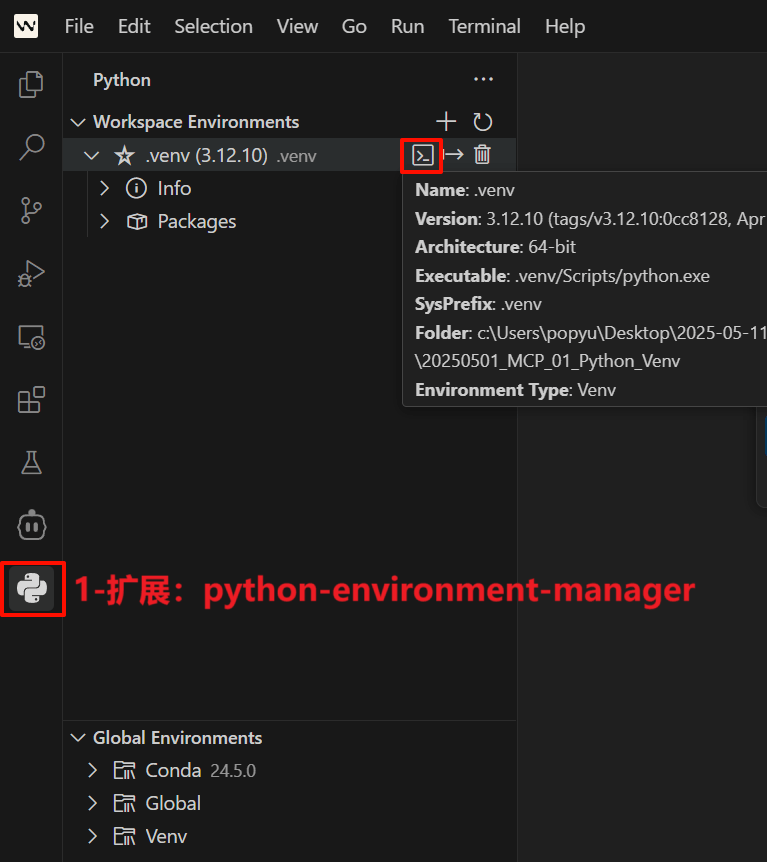
Task: Open Source Control view in activity bar
Action: point(31,211)
